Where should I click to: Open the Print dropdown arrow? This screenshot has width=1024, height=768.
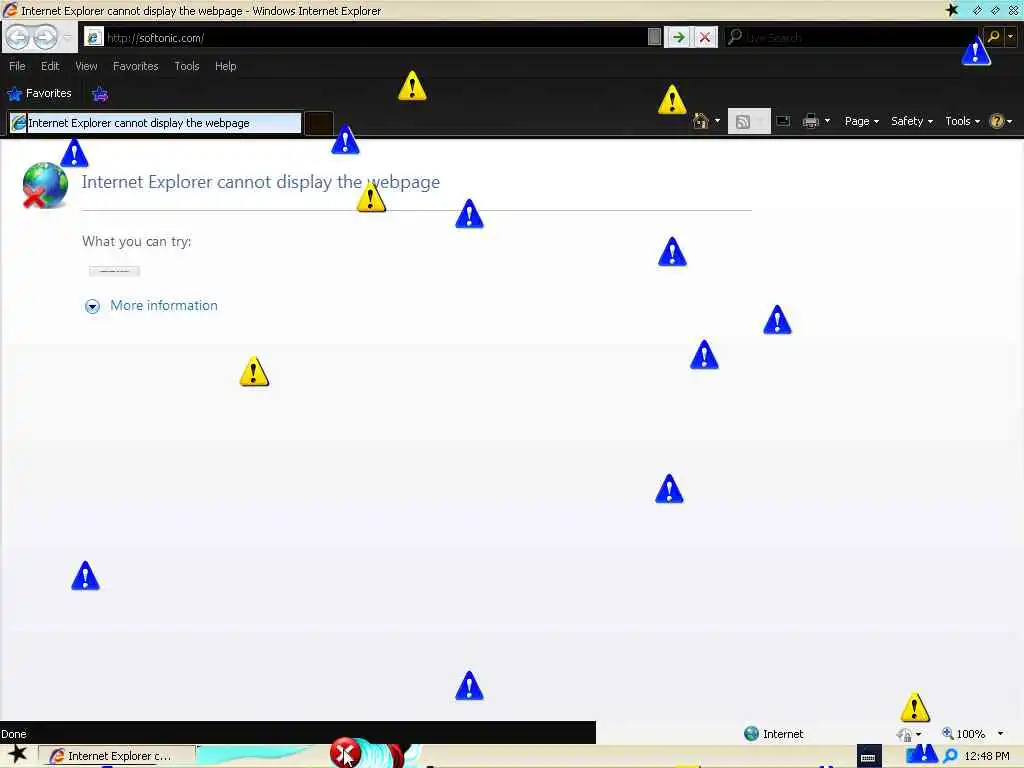click(827, 121)
